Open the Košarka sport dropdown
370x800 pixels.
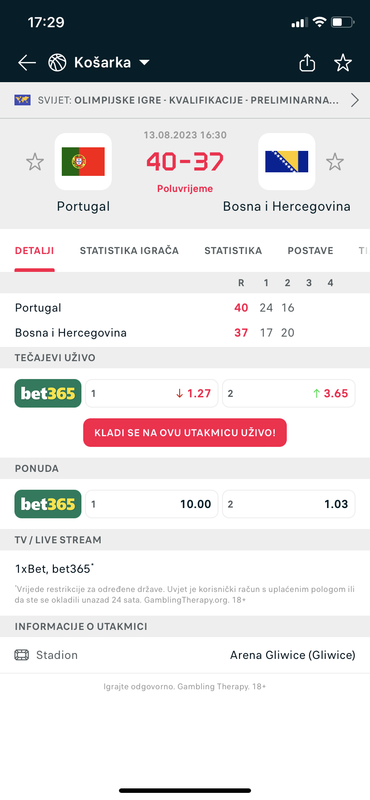(112, 63)
